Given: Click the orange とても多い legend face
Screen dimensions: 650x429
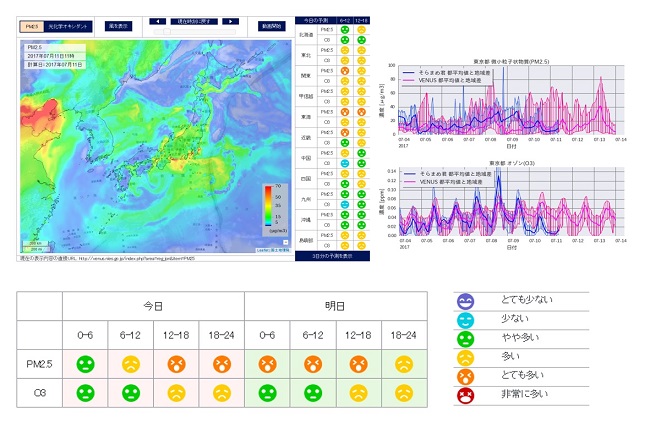Looking at the screenshot, I should click(466, 377).
